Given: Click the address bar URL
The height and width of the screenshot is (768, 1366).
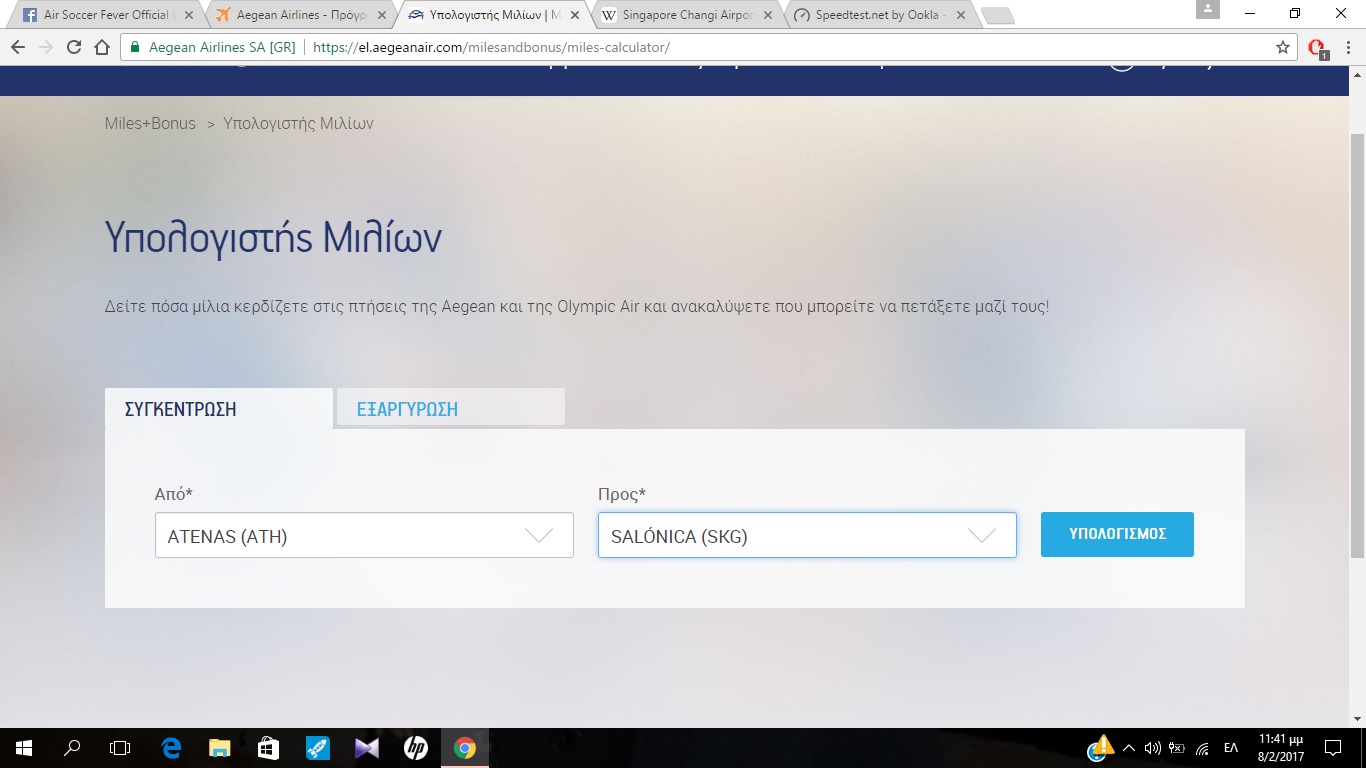Looking at the screenshot, I should 491,47.
